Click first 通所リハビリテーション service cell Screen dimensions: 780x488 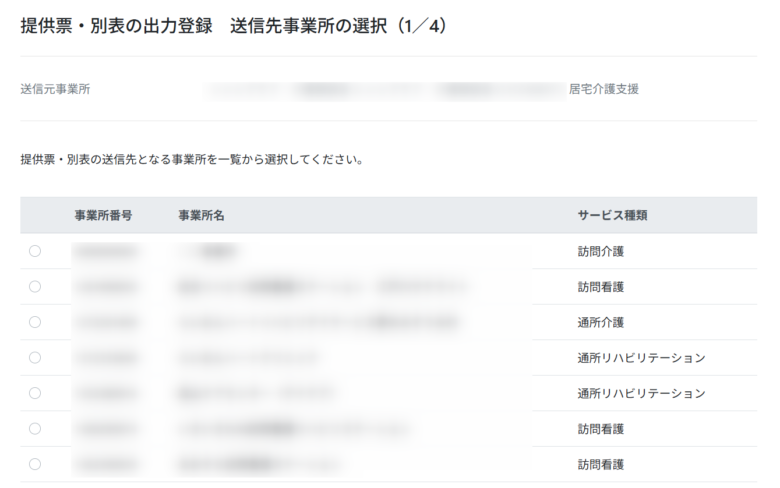[641, 358]
